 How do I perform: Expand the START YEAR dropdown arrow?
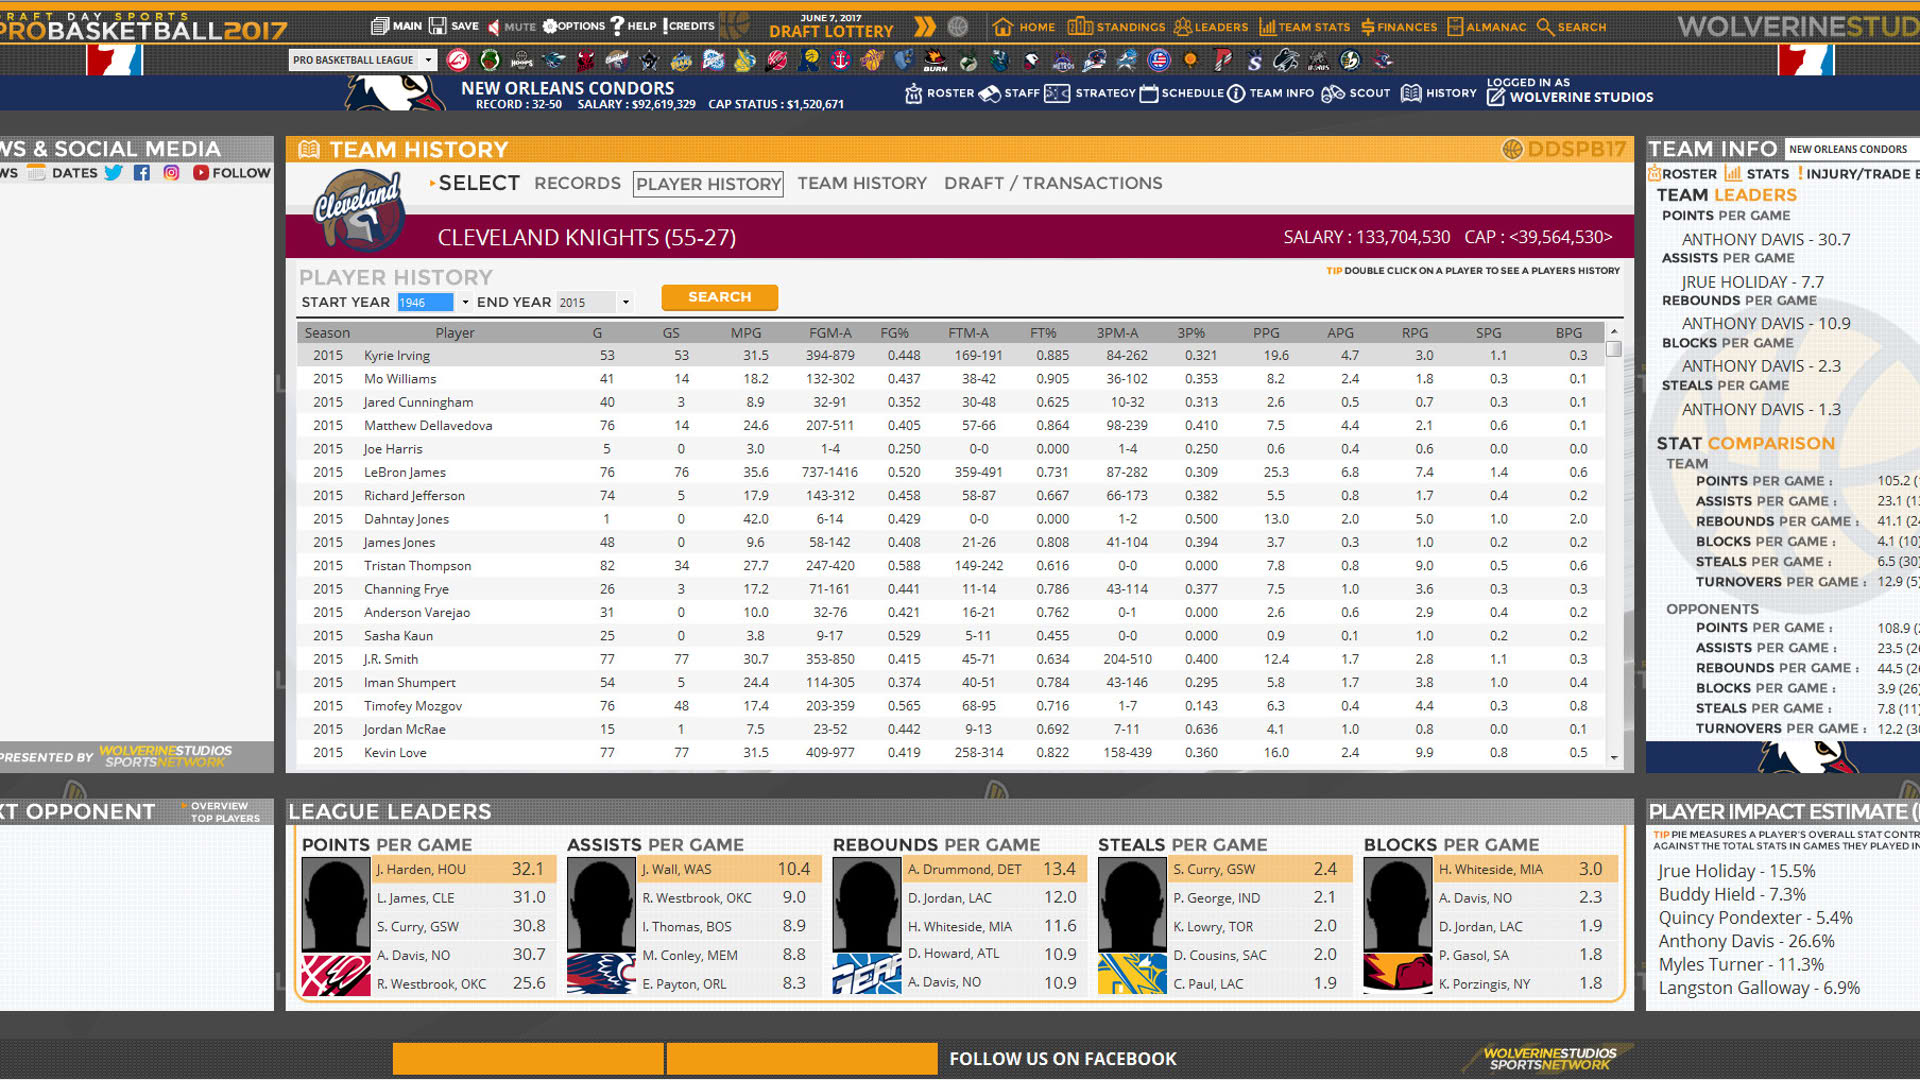[x=465, y=302]
